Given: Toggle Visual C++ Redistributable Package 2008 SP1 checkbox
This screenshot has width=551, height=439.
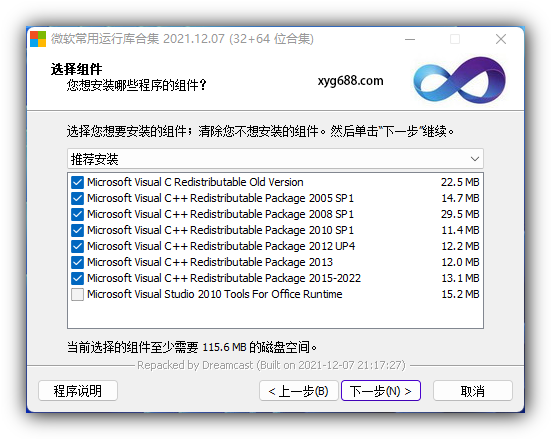Looking at the screenshot, I should pyautogui.click(x=77, y=214).
